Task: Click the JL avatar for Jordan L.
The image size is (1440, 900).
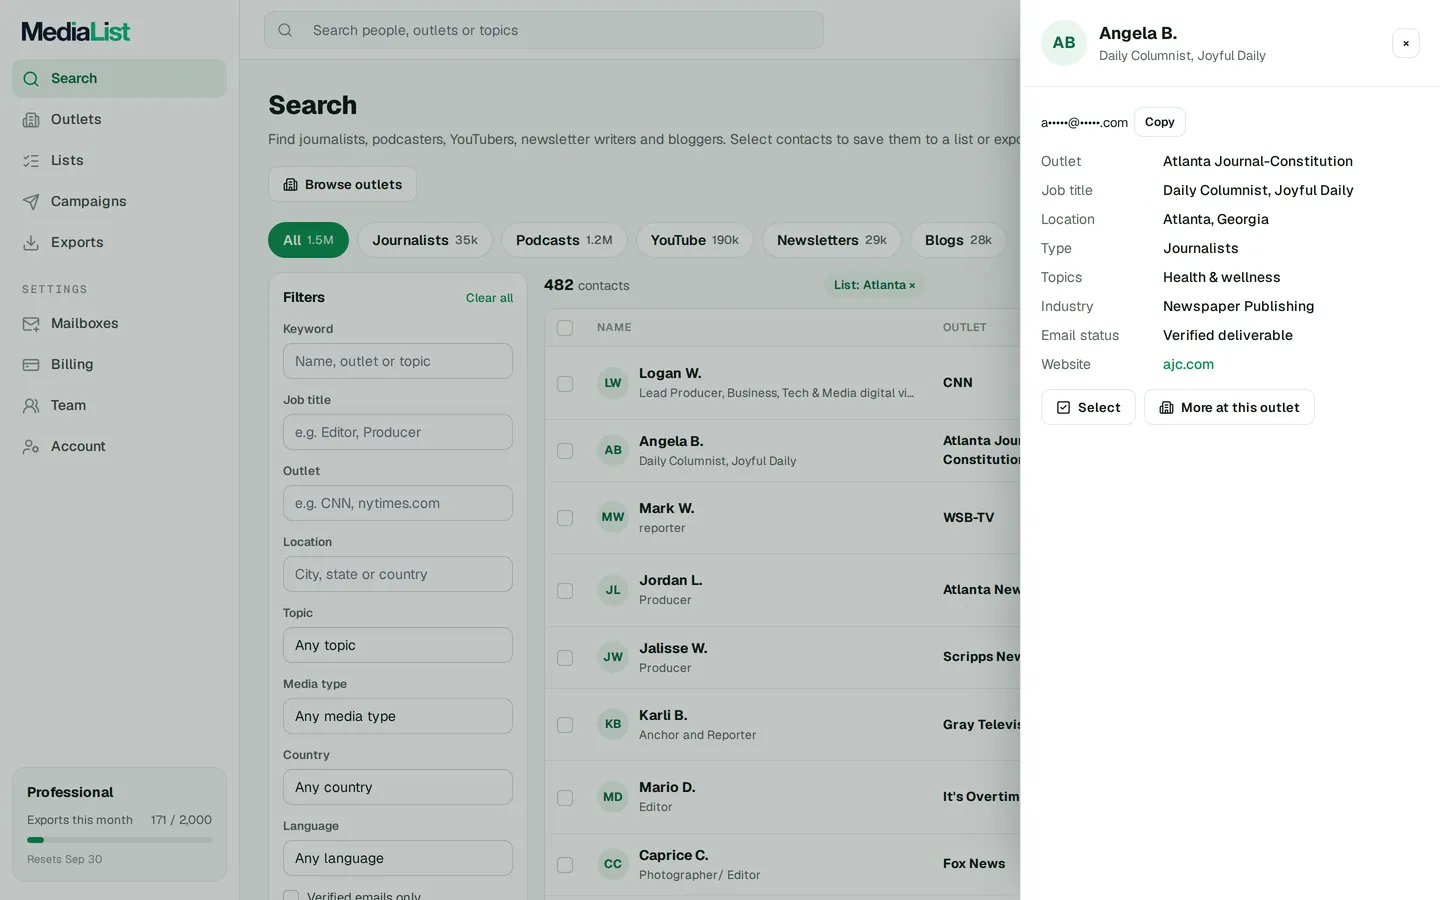Action: [x=613, y=590]
